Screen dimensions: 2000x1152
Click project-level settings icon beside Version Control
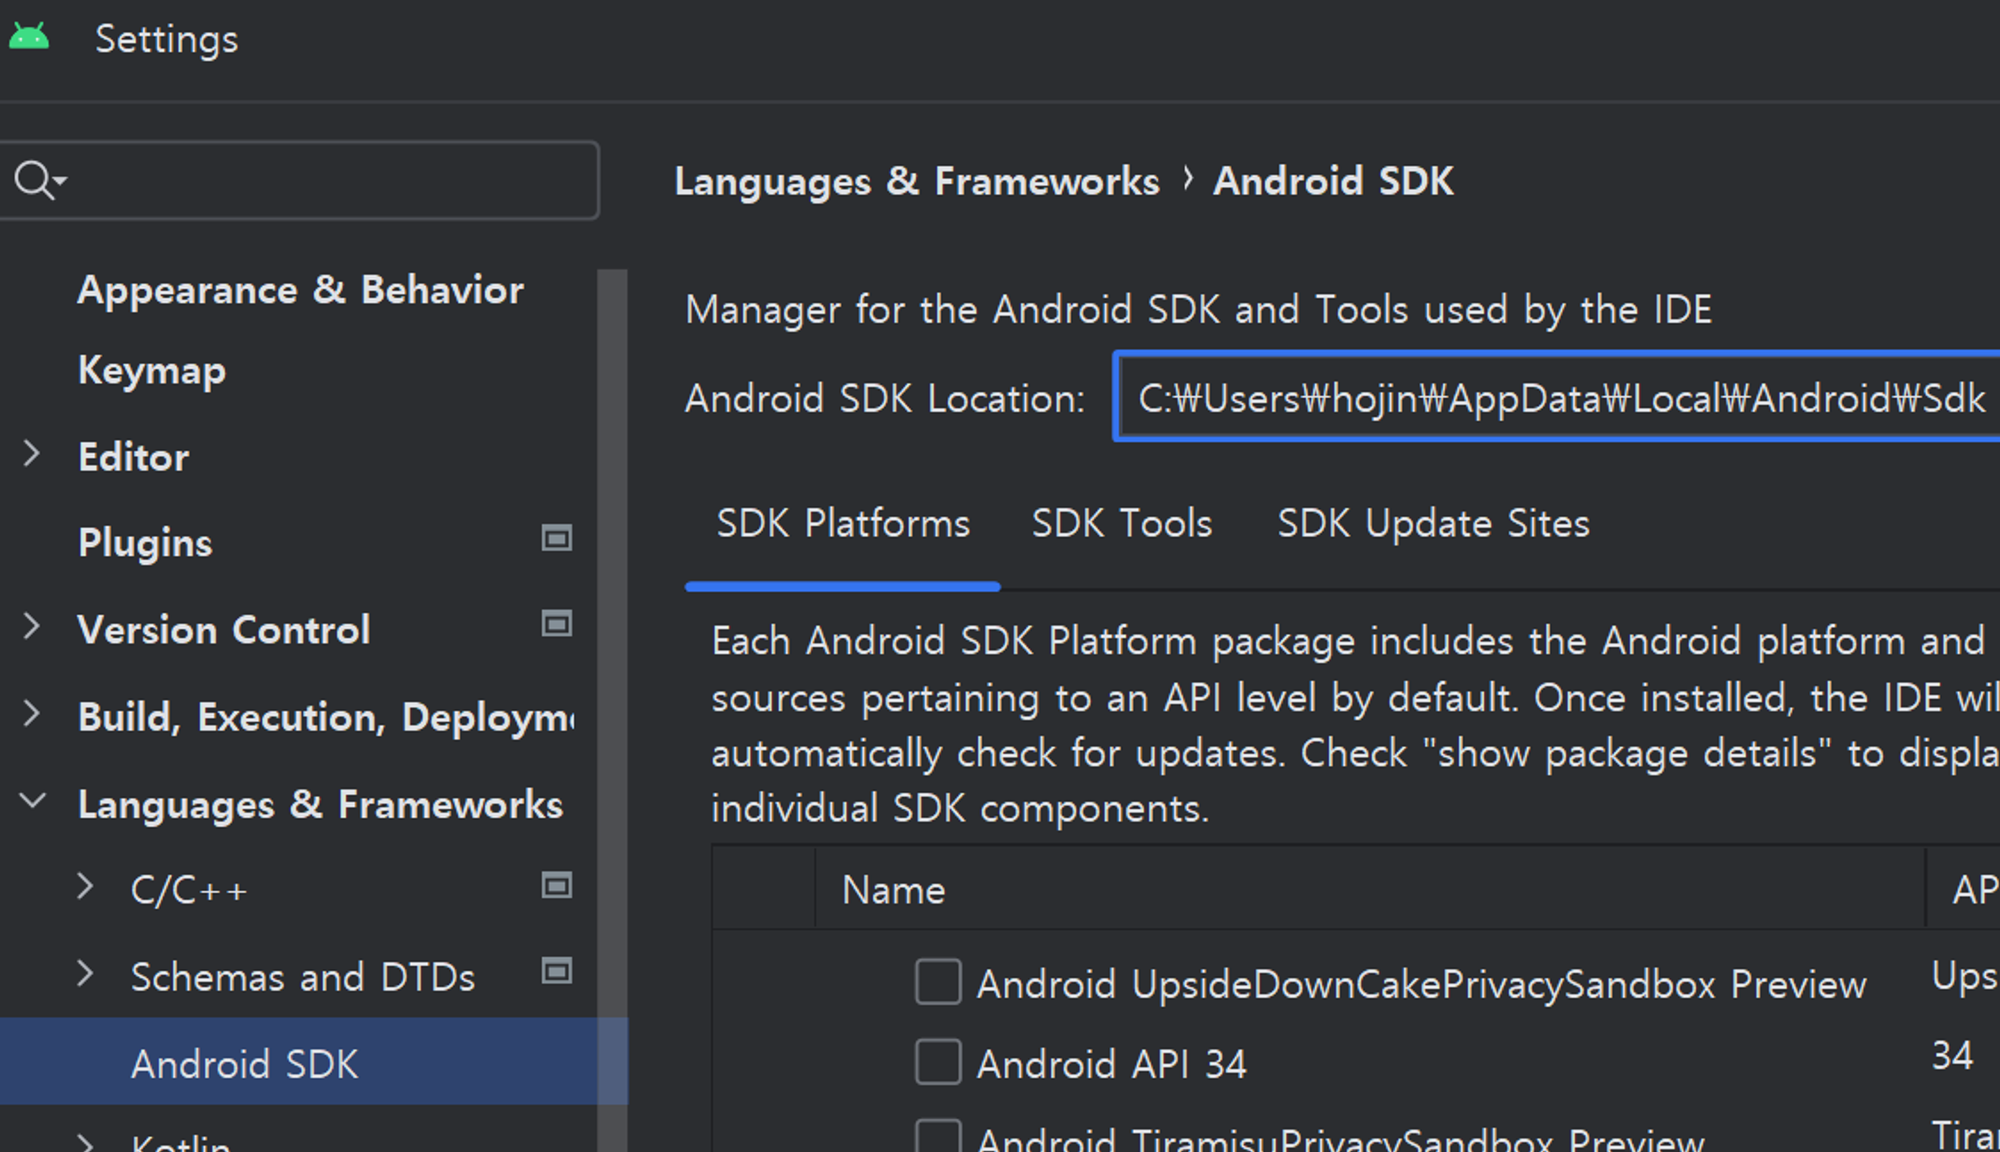(x=556, y=625)
